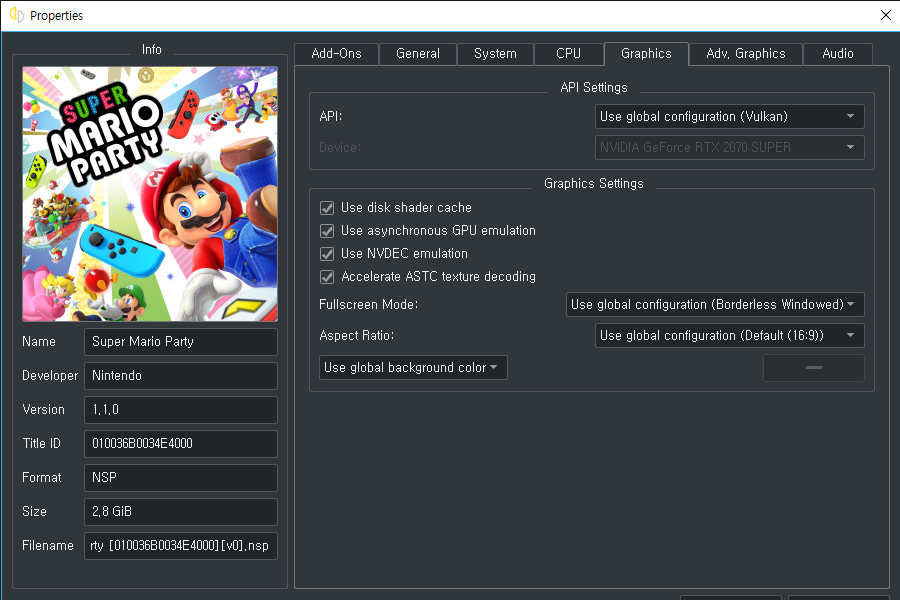
Task: Open the API dropdown showing Vulkan
Action: [730, 117]
